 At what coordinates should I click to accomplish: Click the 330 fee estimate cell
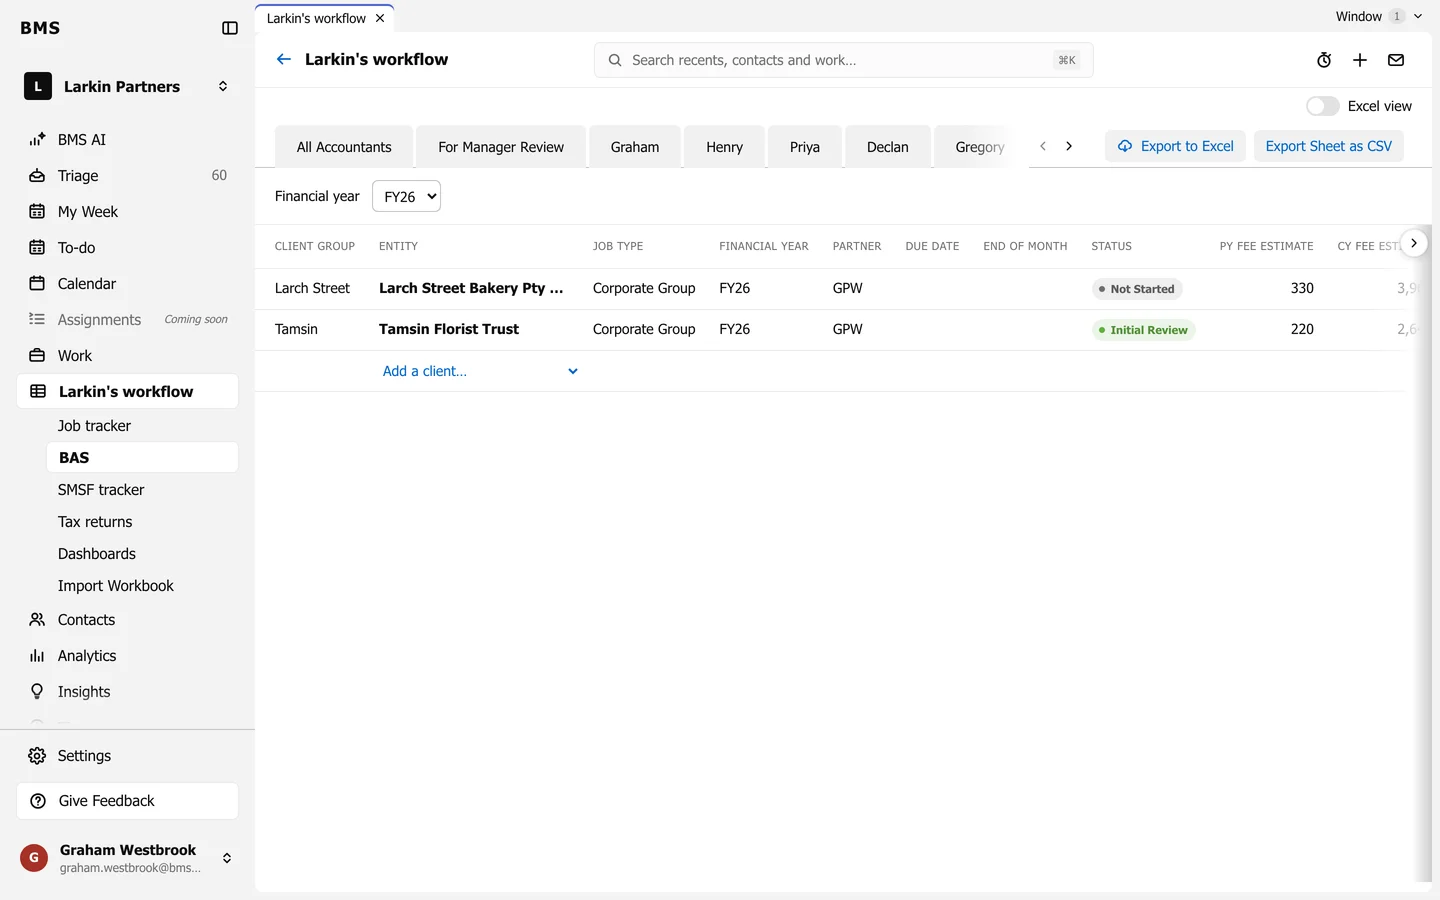1302,288
